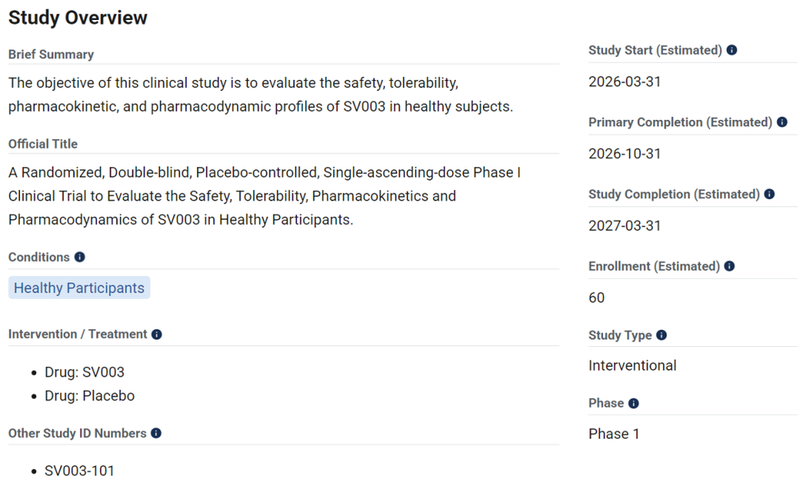Screen dimensions: 800x486
Task: Click the Healthy Participants condition tag
Action: pyautogui.click(x=79, y=288)
